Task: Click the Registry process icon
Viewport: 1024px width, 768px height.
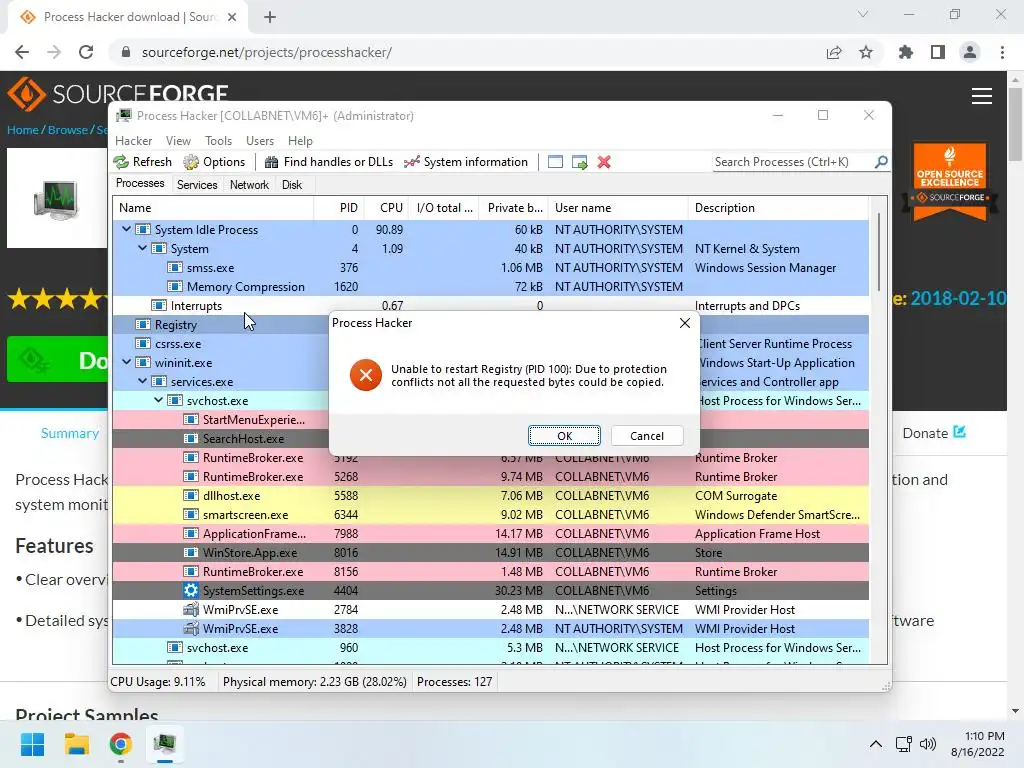Action: (142, 325)
